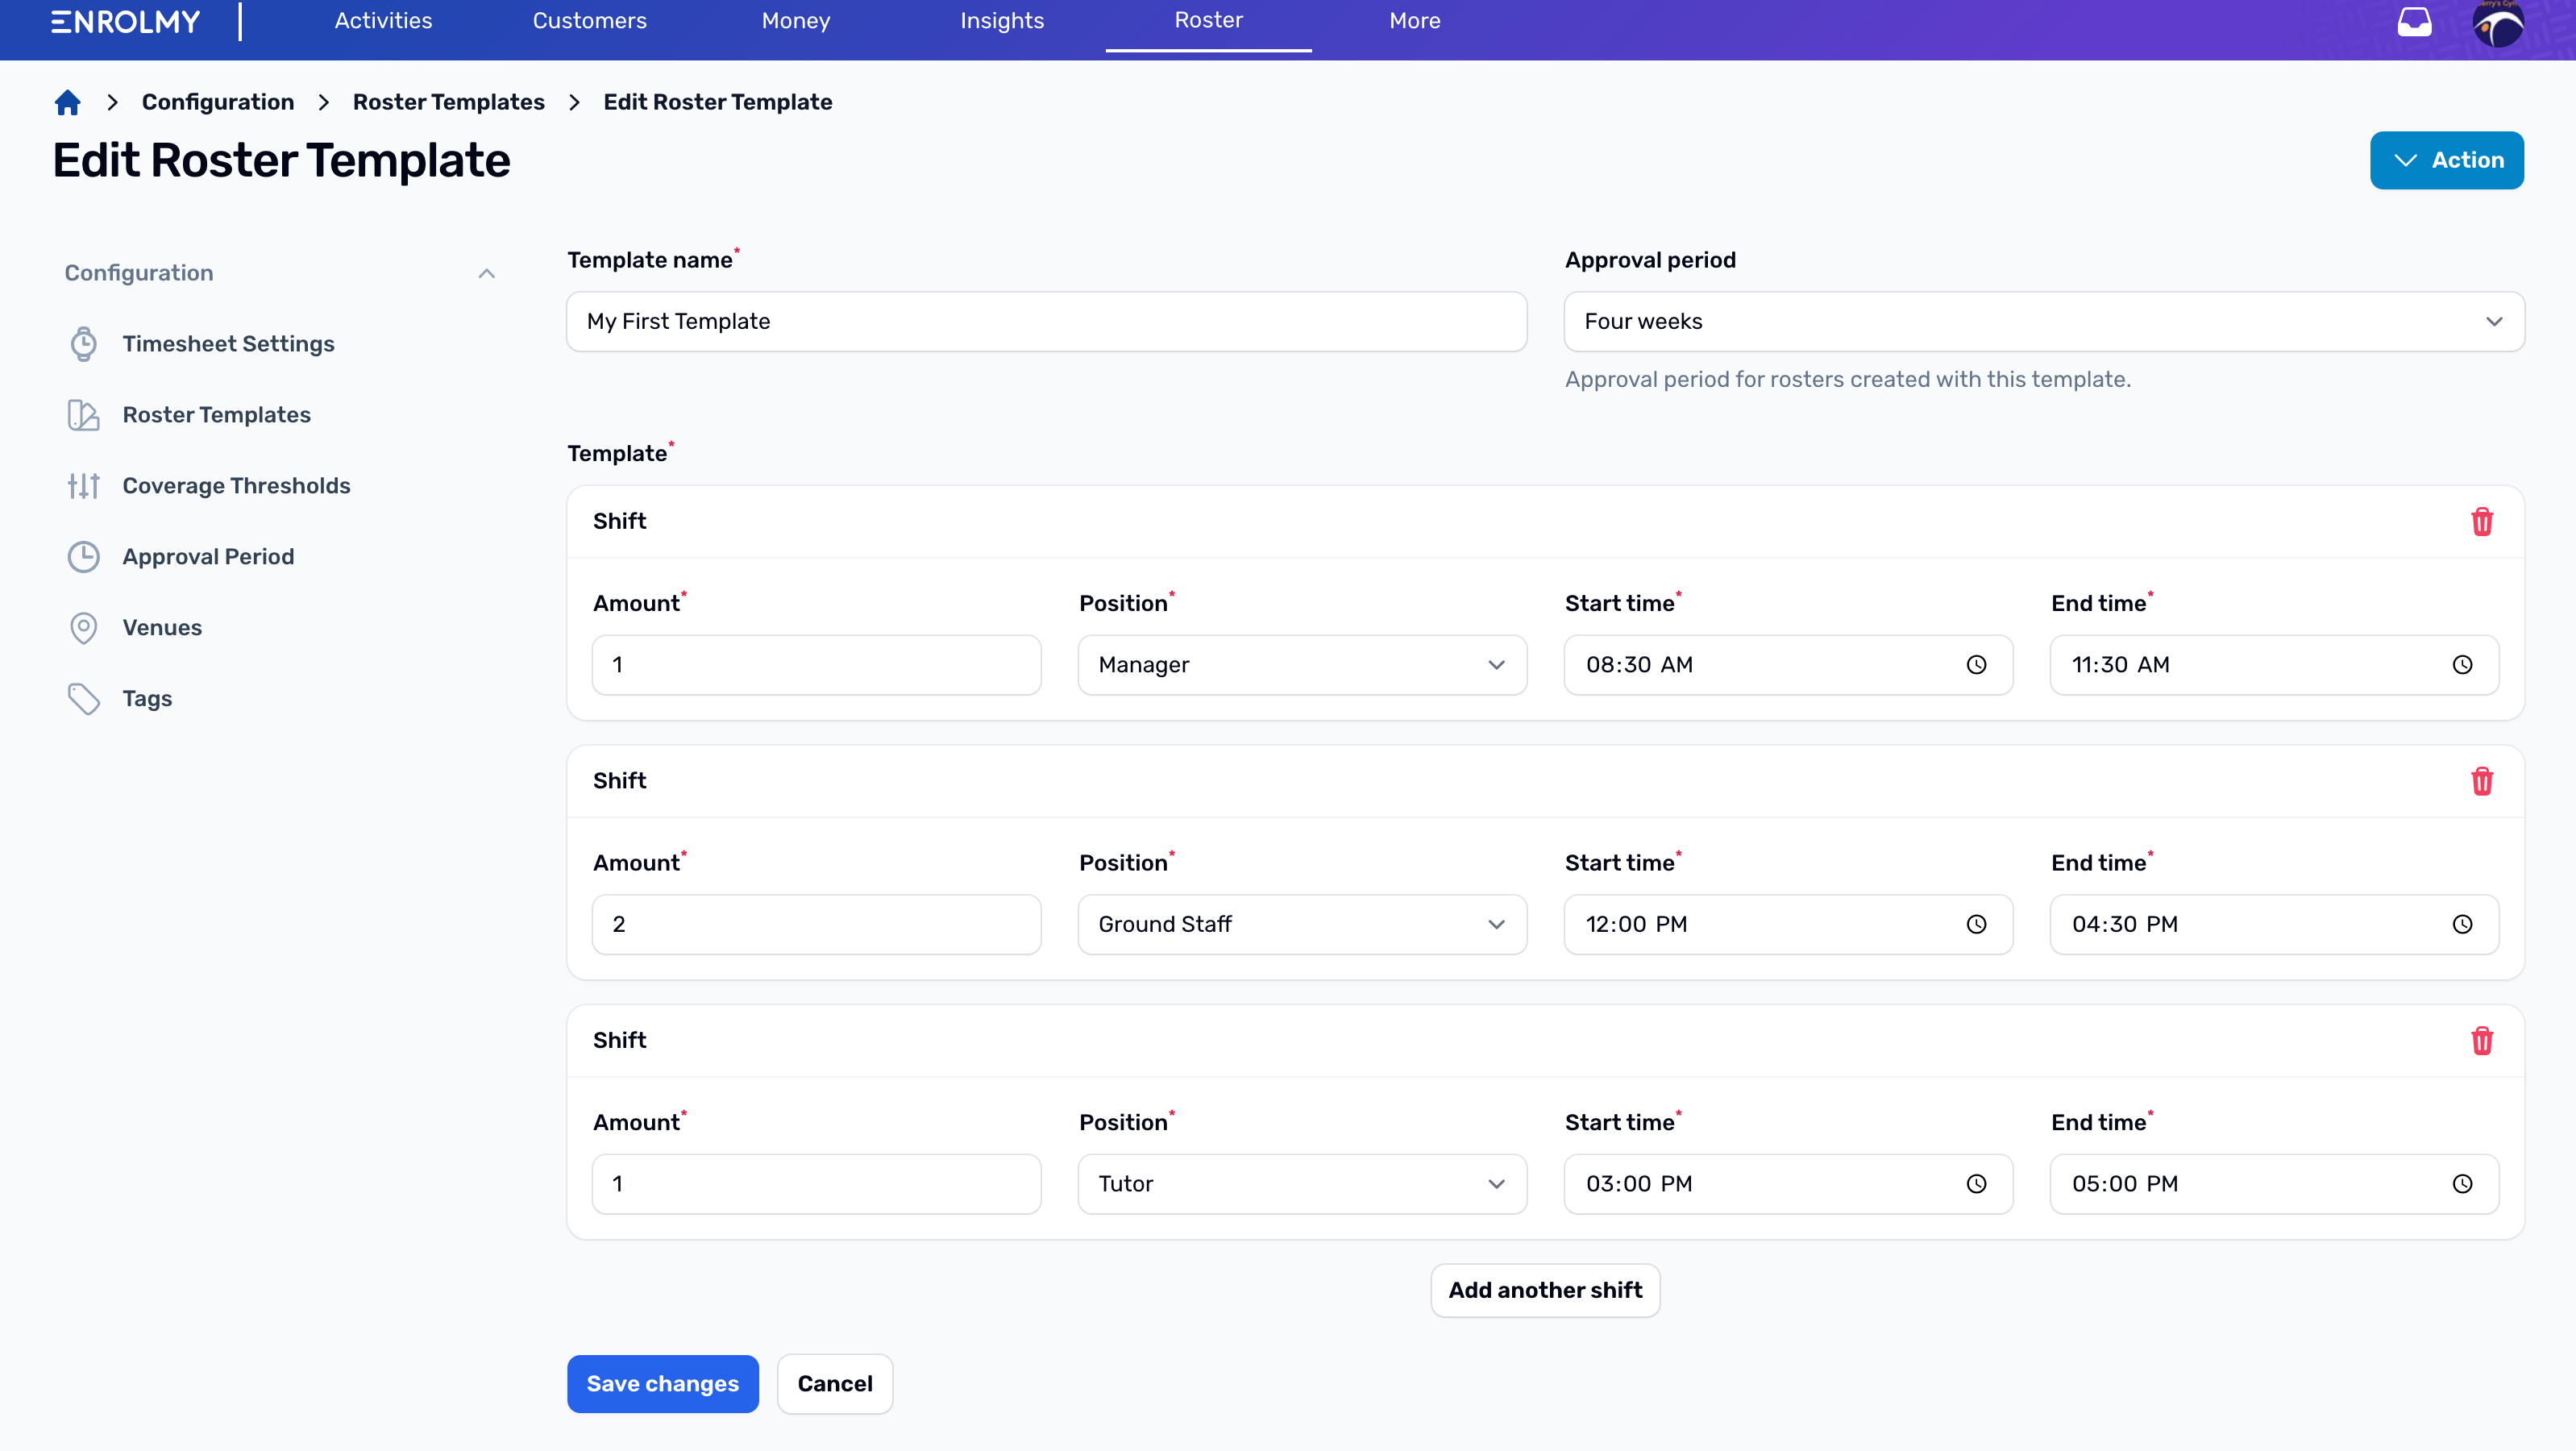Click the Timesheet Settings icon
2576x1451 pixels.
83,343
